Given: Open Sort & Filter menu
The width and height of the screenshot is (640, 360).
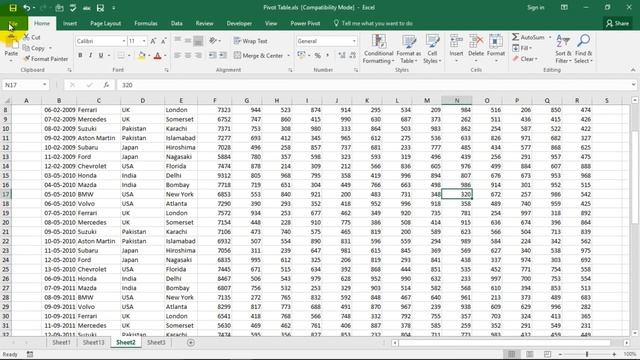Looking at the screenshot, I should point(563,49).
